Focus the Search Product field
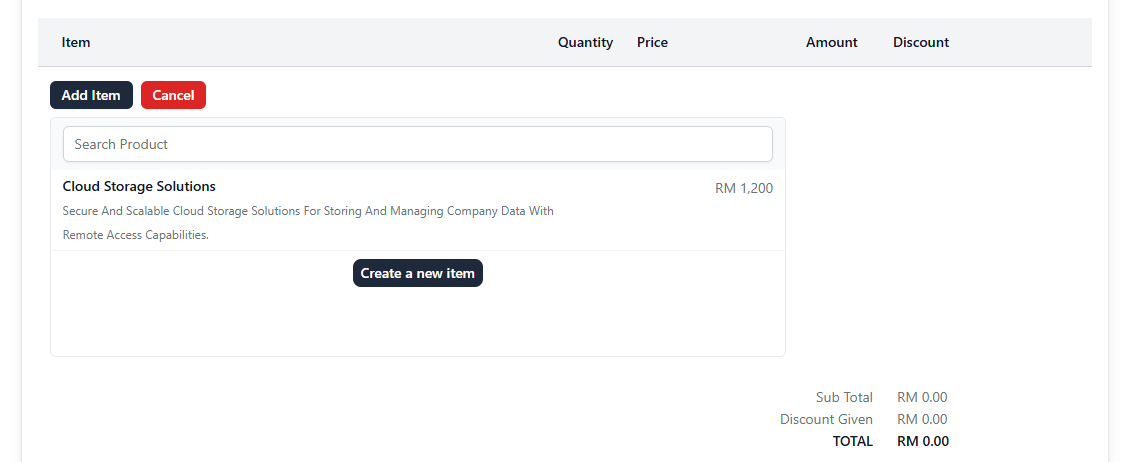 (418, 144)
